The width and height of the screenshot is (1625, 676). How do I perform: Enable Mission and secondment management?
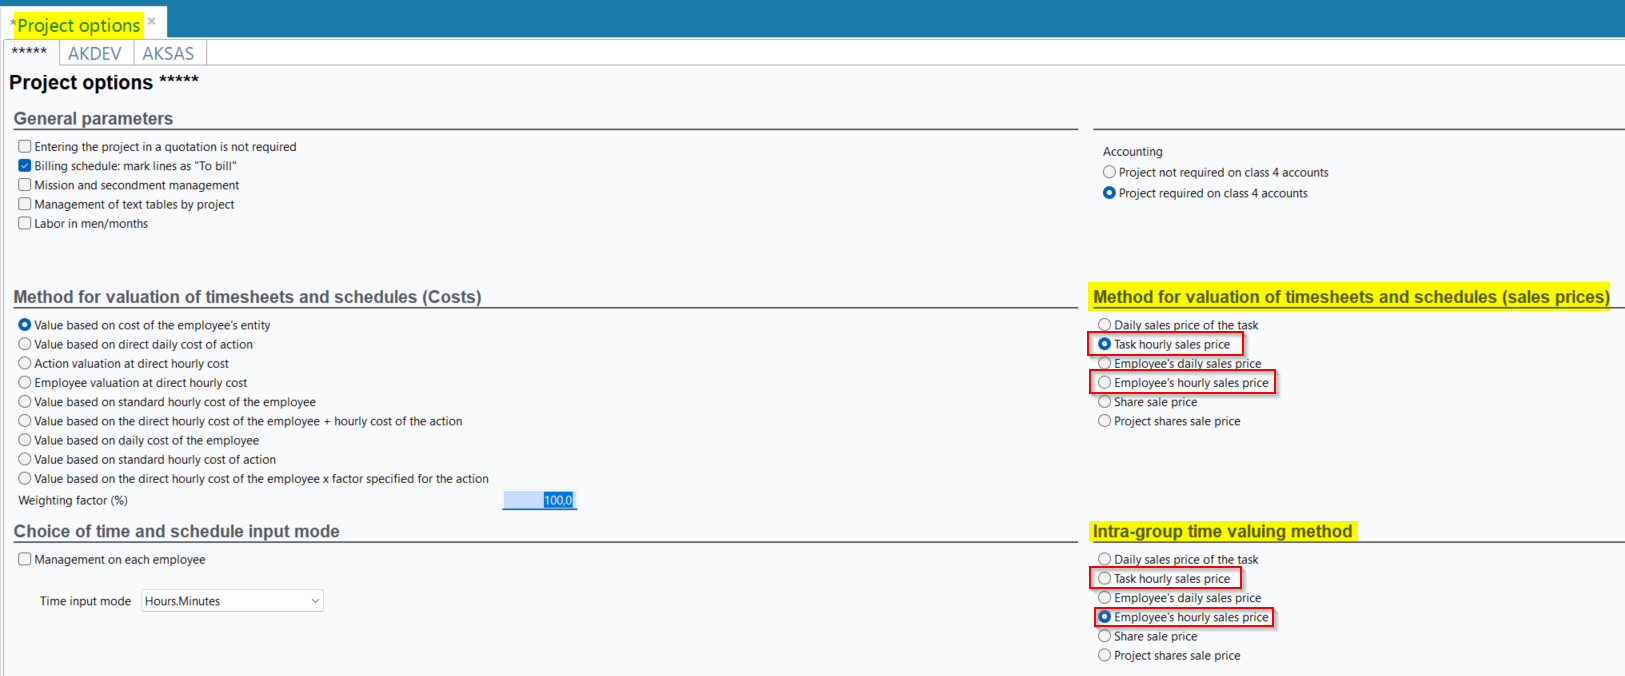(25, 185)
